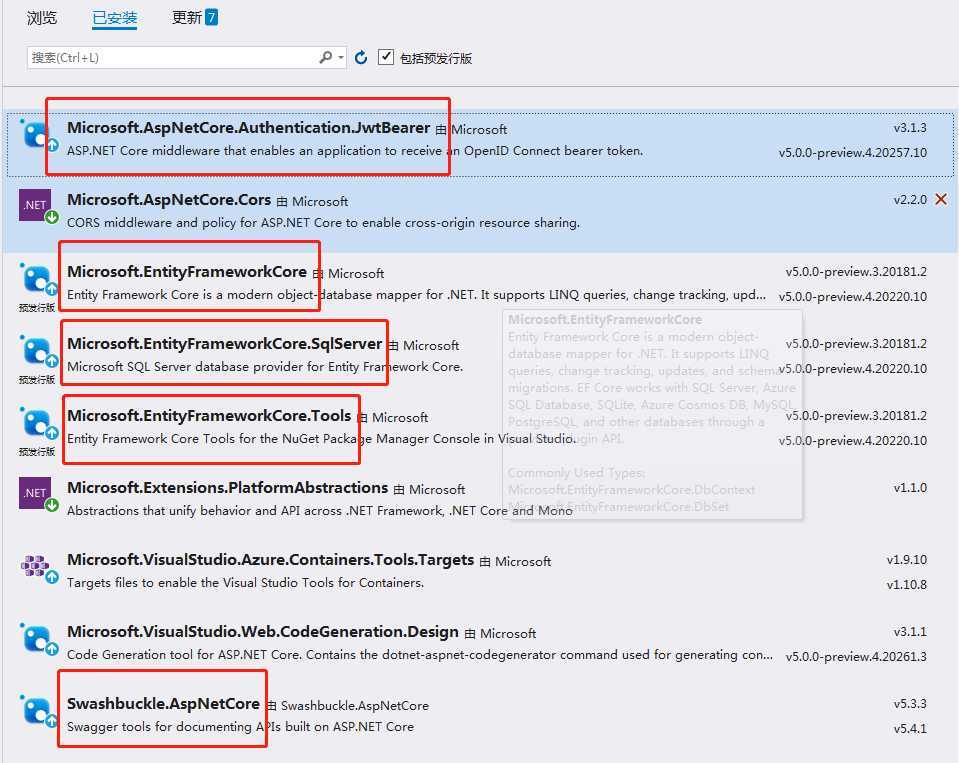This screenshot has height=763, width=959.
Task: Select Microsoft.AspNetCore.Cors package name
Action: pyautogui.click(x=169, y=200)
